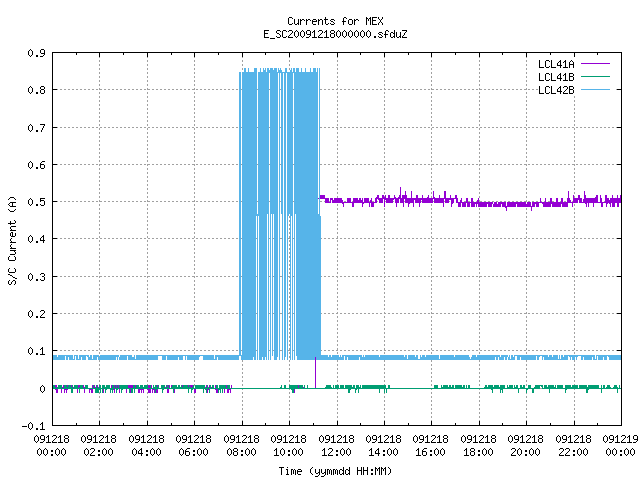640x480 pixels.
Task: Click the purple LCL41A legend line sample
Action: (x=595, y=64)
